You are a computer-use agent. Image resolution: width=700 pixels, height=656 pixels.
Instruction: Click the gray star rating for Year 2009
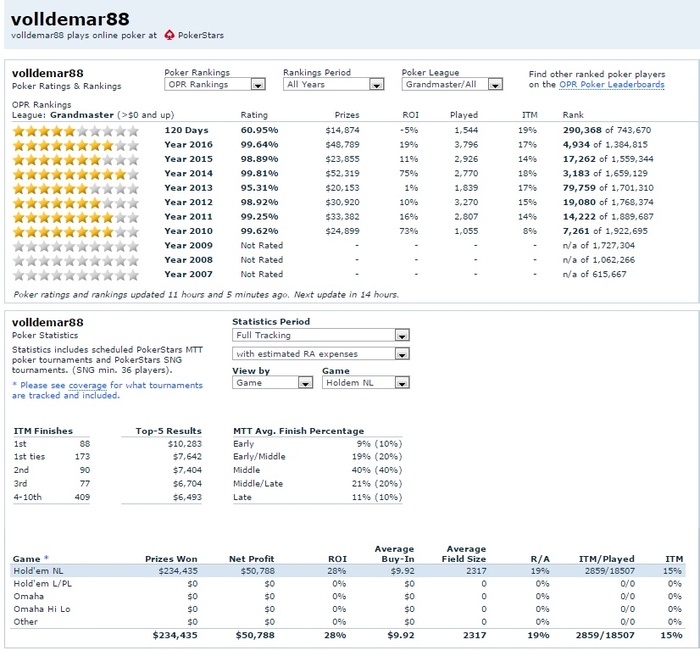click(75, 246)
